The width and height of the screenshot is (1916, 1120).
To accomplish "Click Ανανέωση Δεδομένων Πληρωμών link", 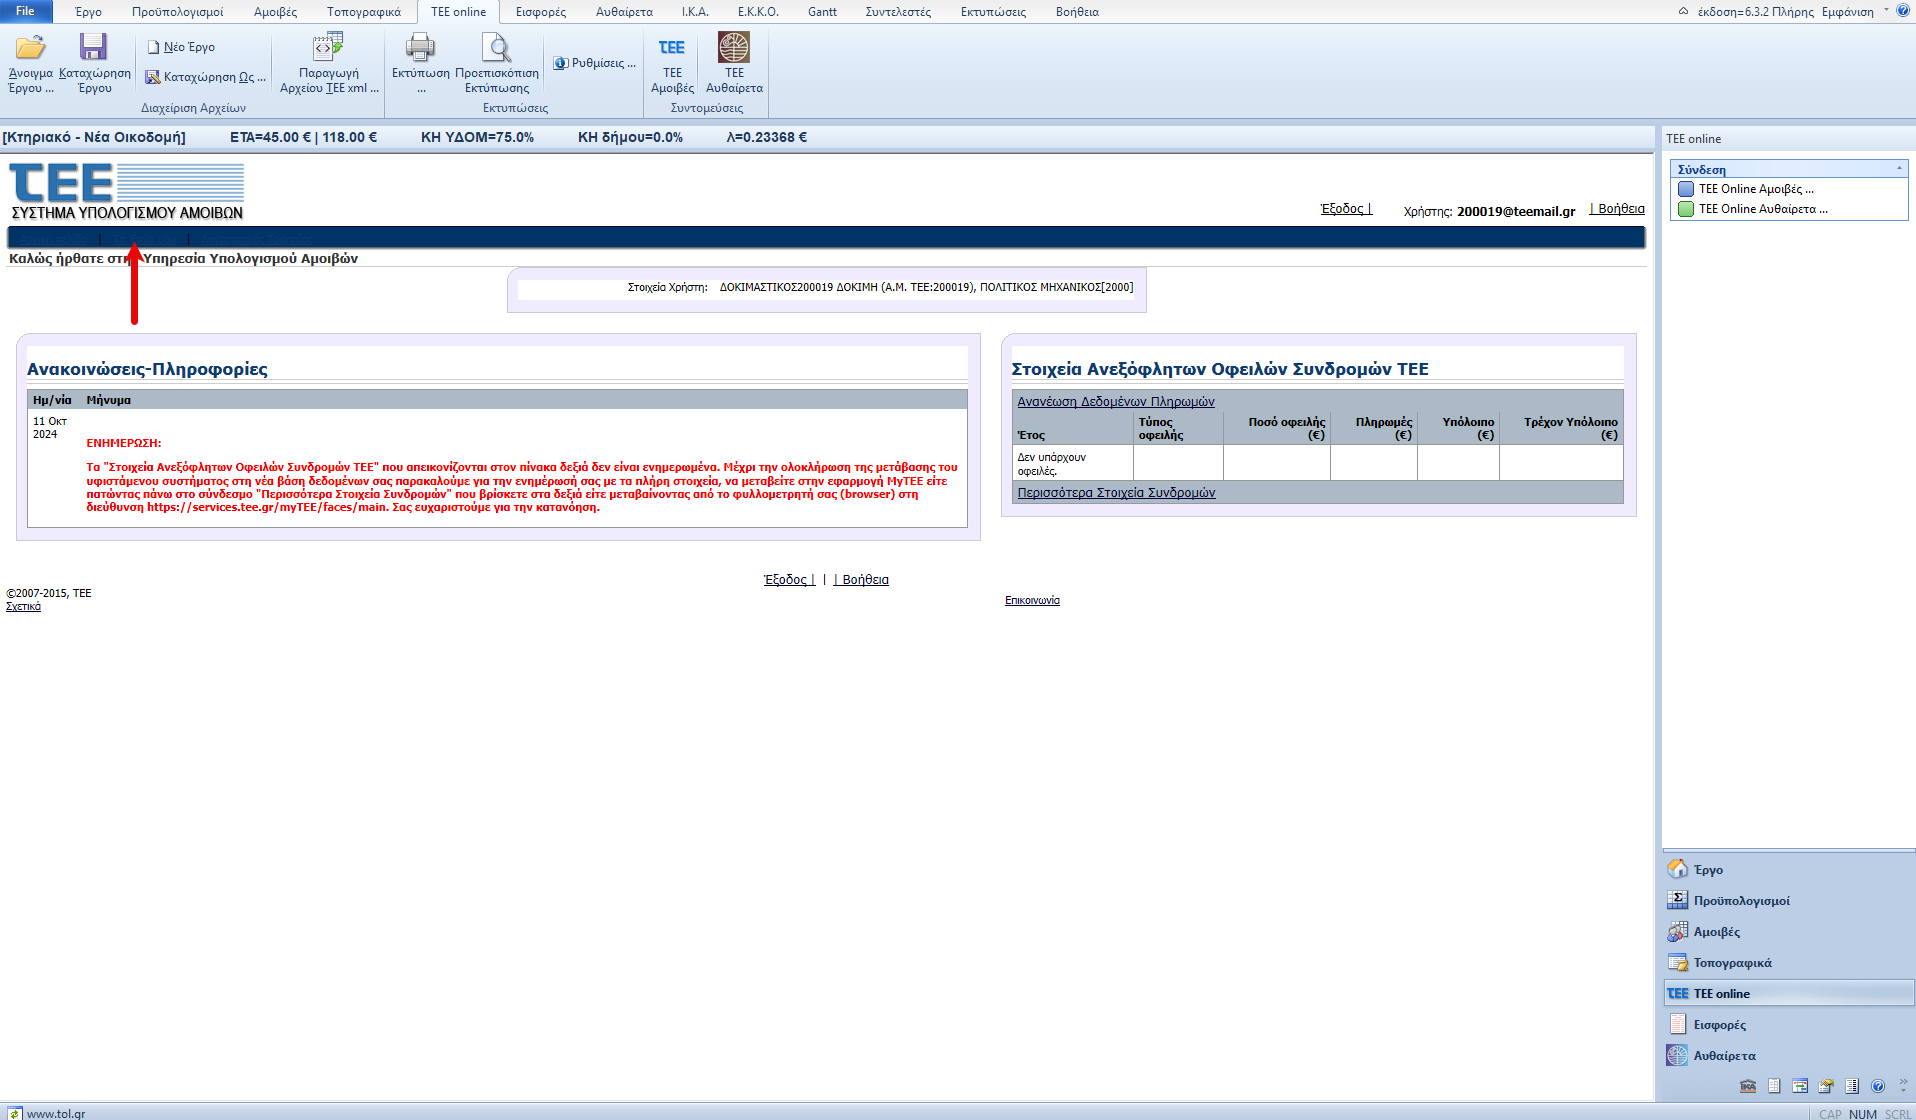I will point(1115,402).
